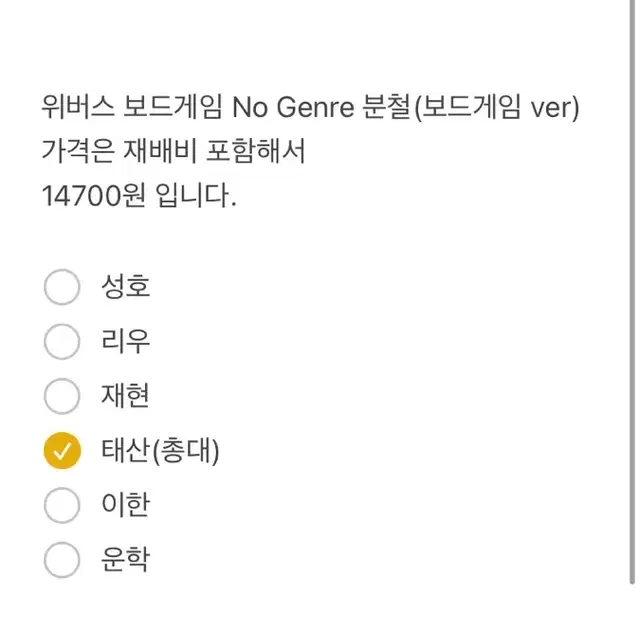
Task: Pick the 재현 radio button circle
Action: (x=62, y=397)
